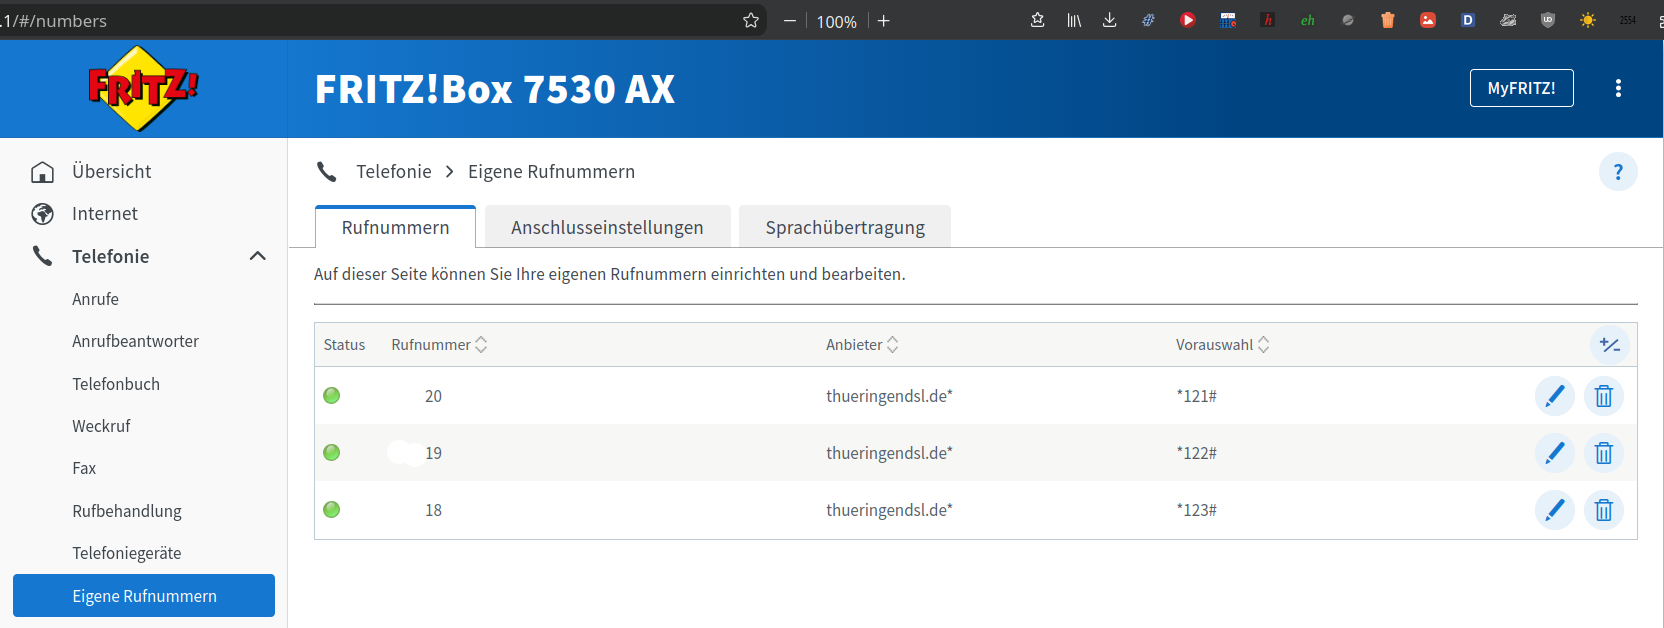Screen dimensions: 1664x628
Task: Click the red play-button extension icon
Action: [1188, 20]
